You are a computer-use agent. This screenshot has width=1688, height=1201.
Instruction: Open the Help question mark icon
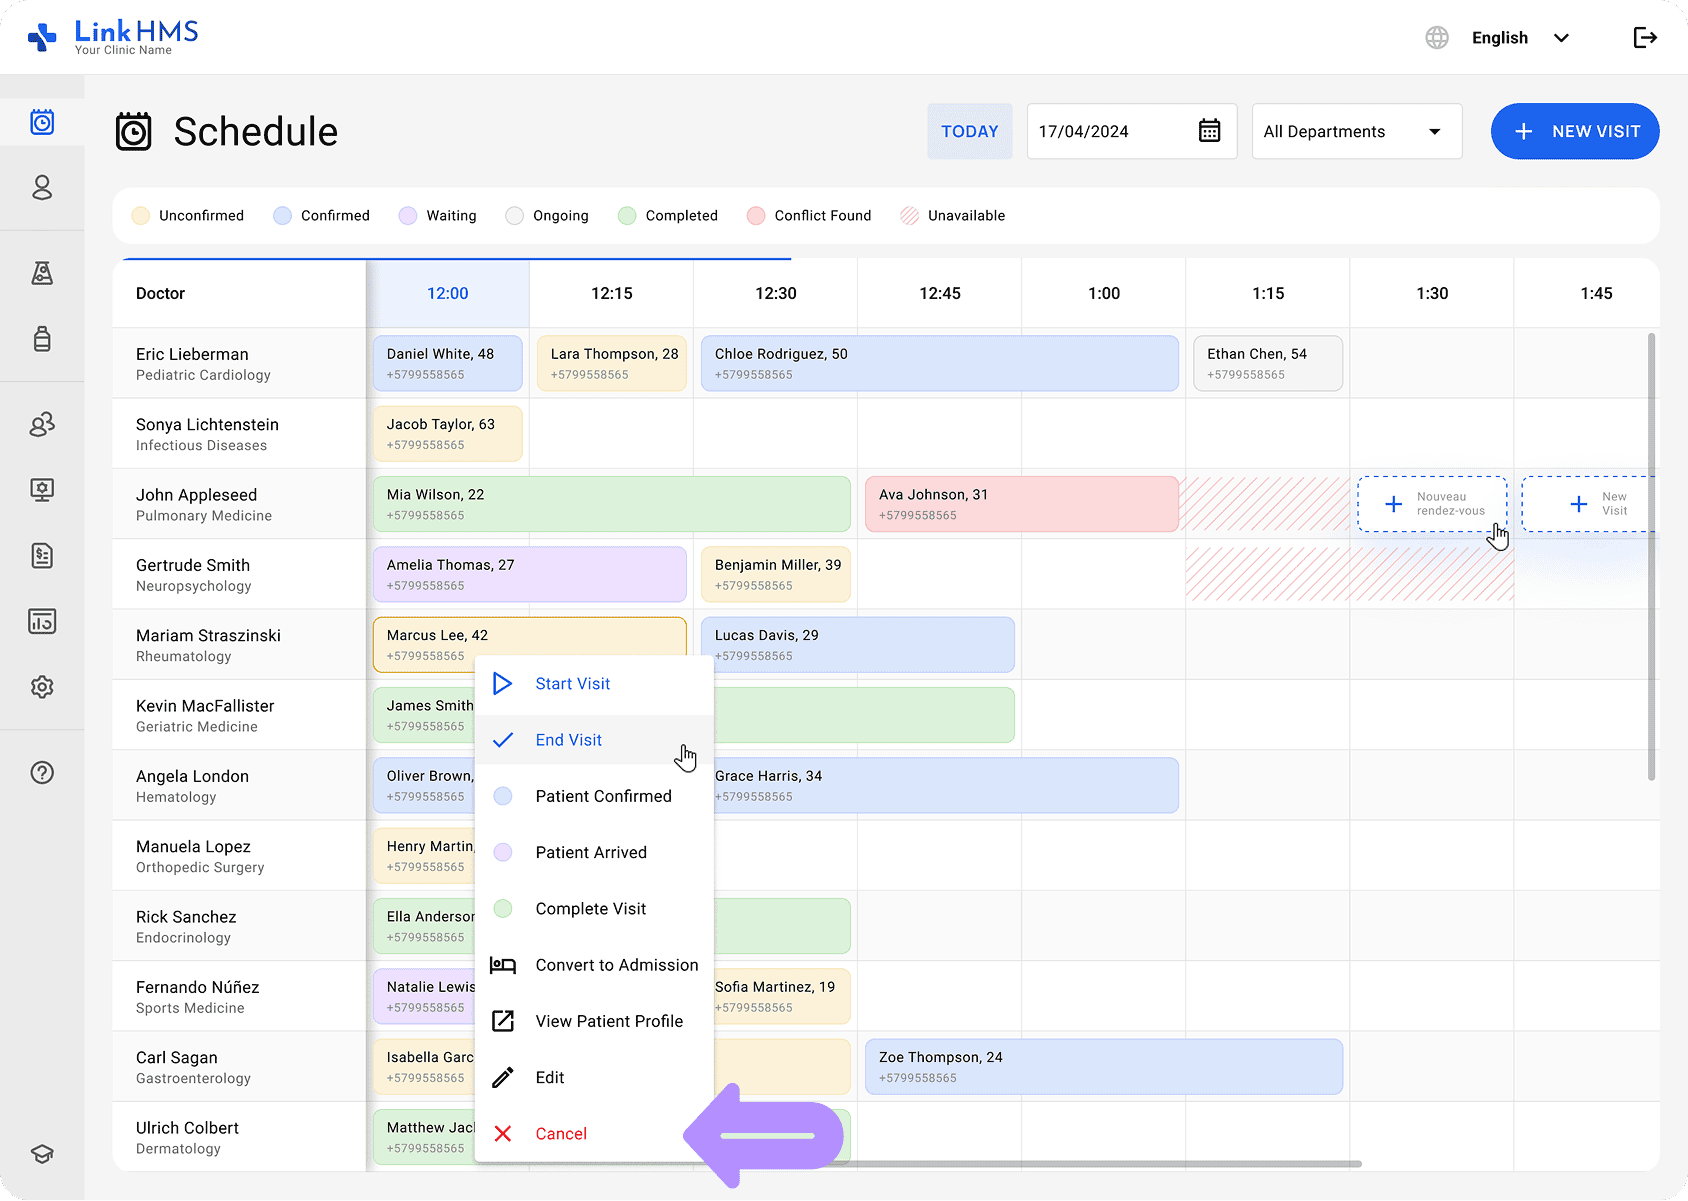pyautogui.click(x=42, y=772)
